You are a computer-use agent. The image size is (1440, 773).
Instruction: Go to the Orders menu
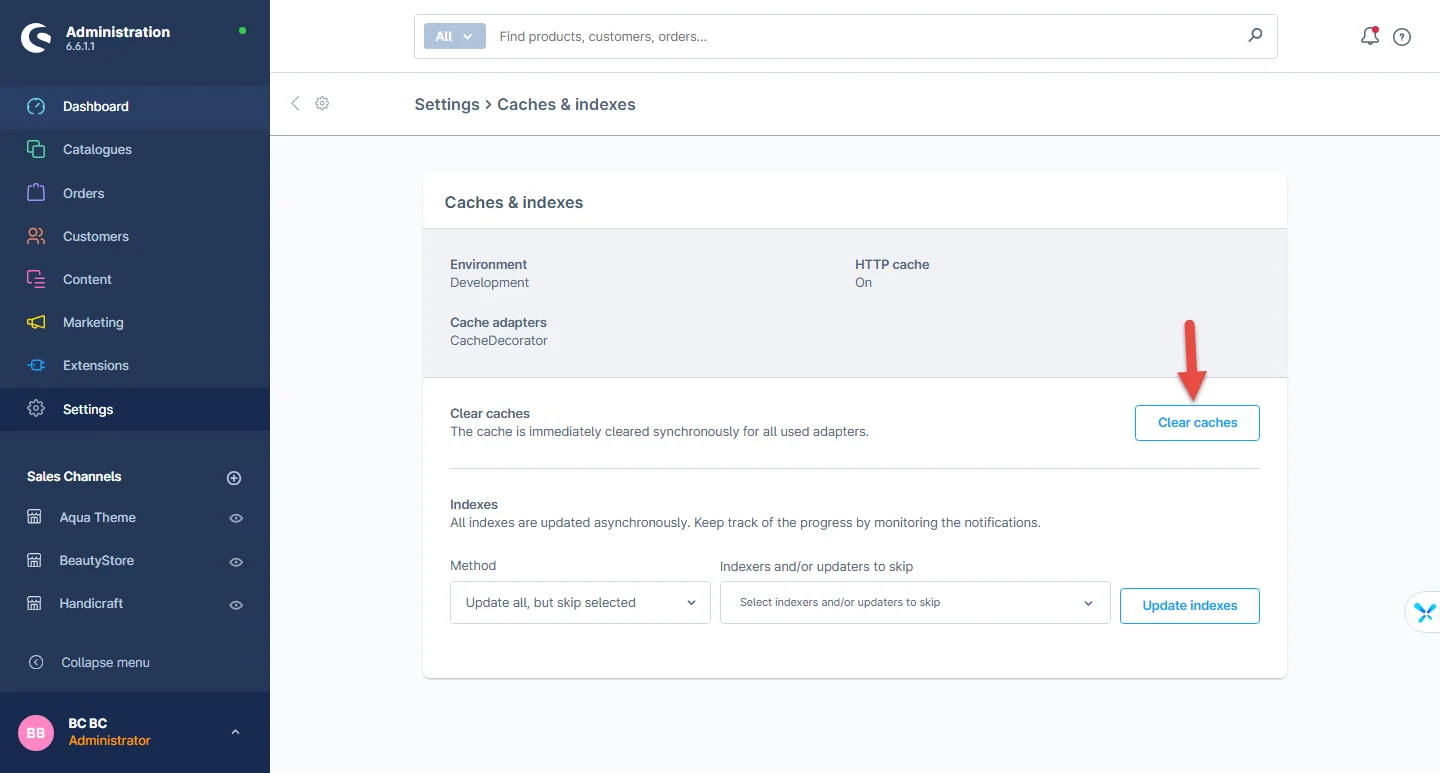(83, 193)
